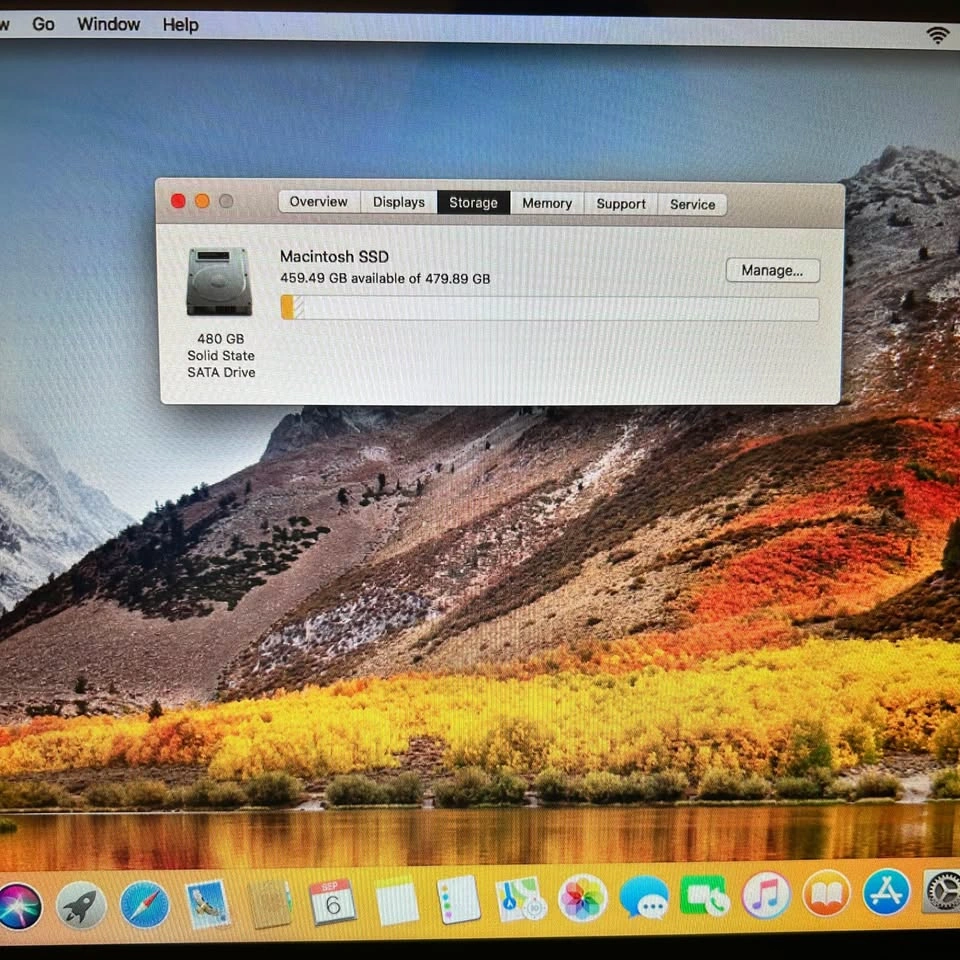Open Calendar showing date 6
960x960 pixels.
pyautogui.click(x=332, y=902)
